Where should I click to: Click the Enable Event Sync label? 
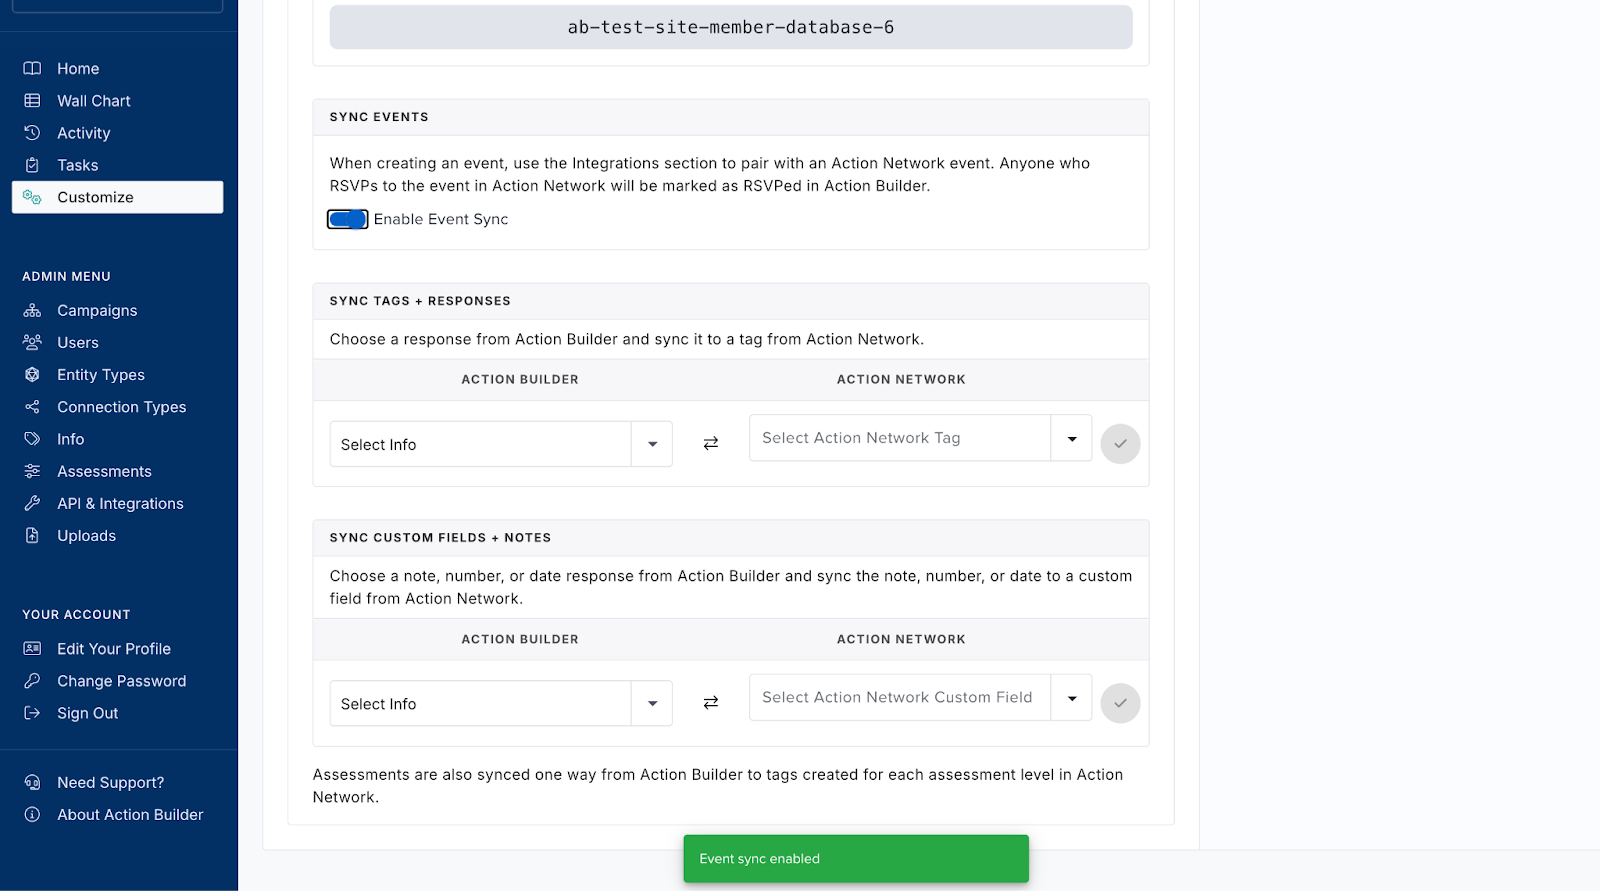click(x=441, y=219)
